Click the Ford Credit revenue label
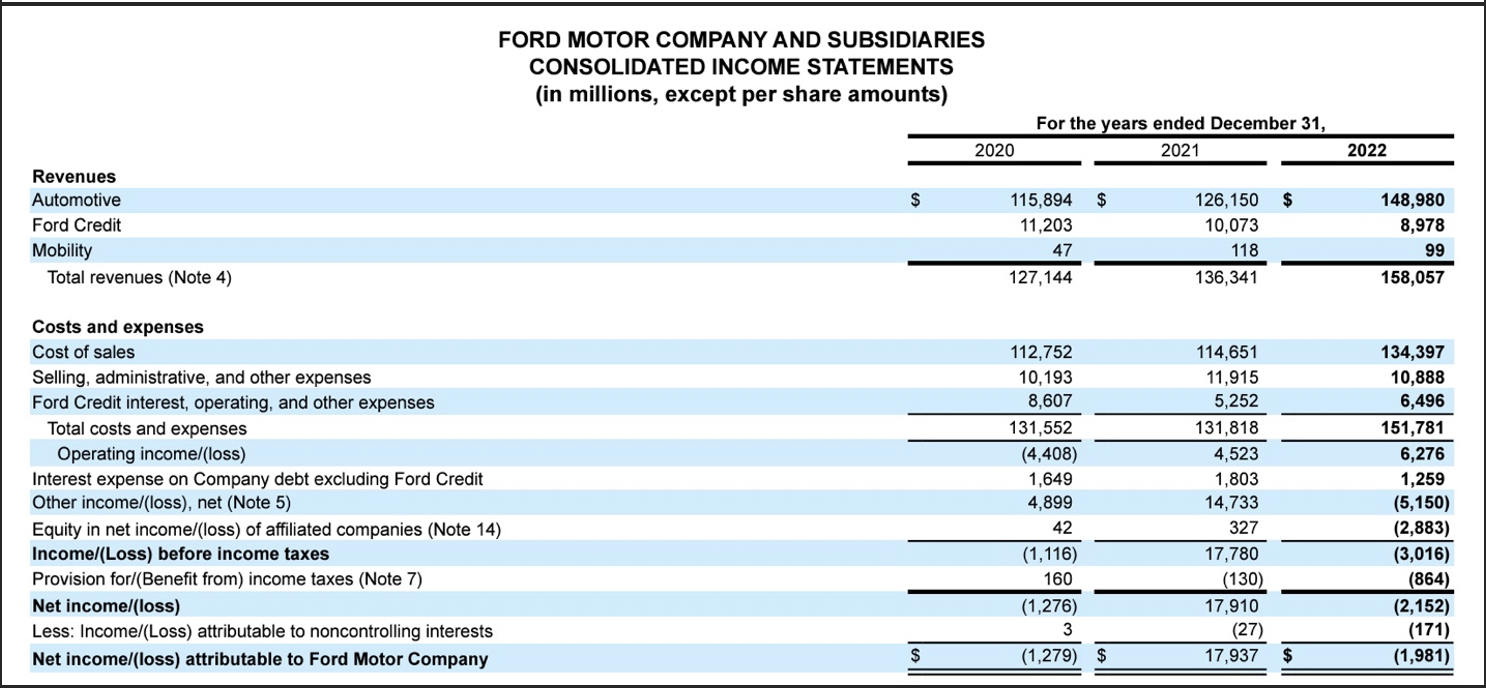Screen dimensions: 1486x688 (75, 224)
